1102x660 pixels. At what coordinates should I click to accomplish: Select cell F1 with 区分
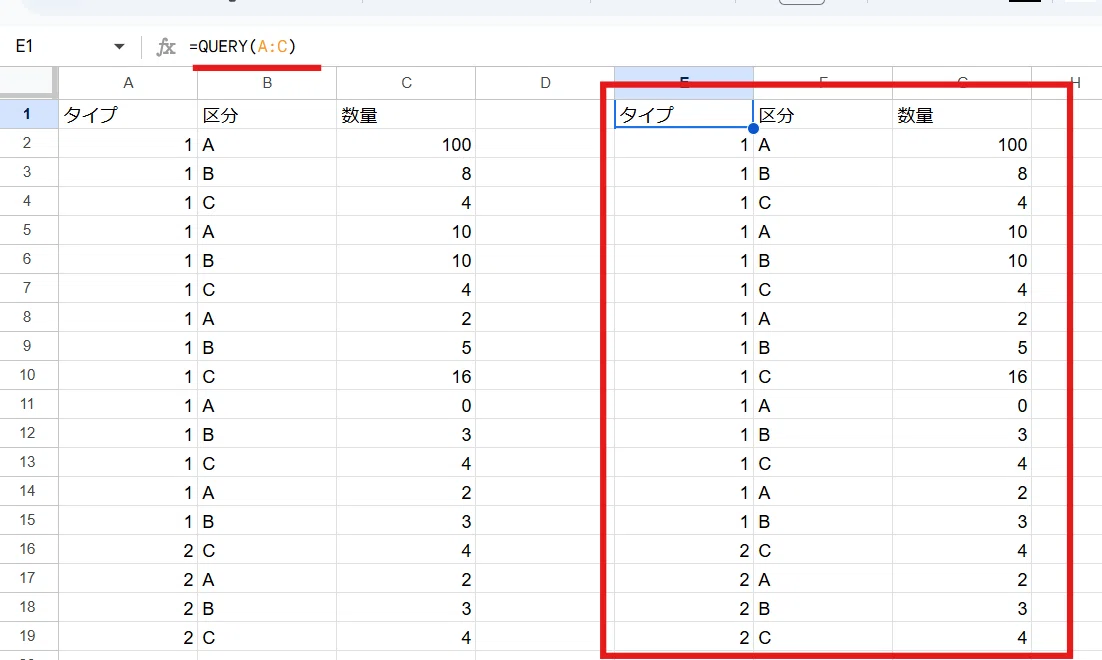point(823,114)
